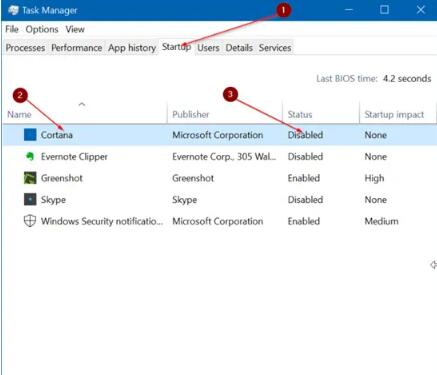Click the Windows Security shield icon
Viewport: 437px width, 375px height.
point(30,221)
